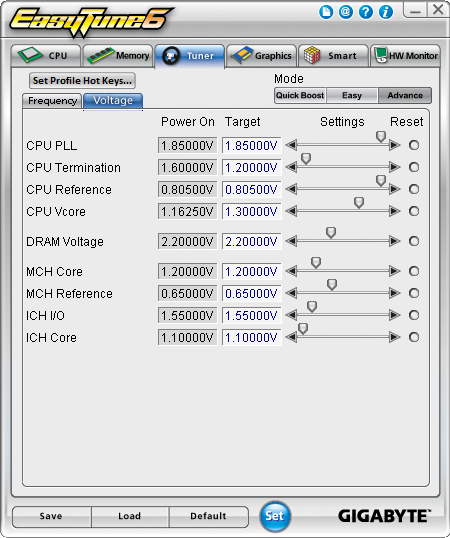Open the Graphics tab
The height and width of the screenshot is (538, 450).
(262, 56)
